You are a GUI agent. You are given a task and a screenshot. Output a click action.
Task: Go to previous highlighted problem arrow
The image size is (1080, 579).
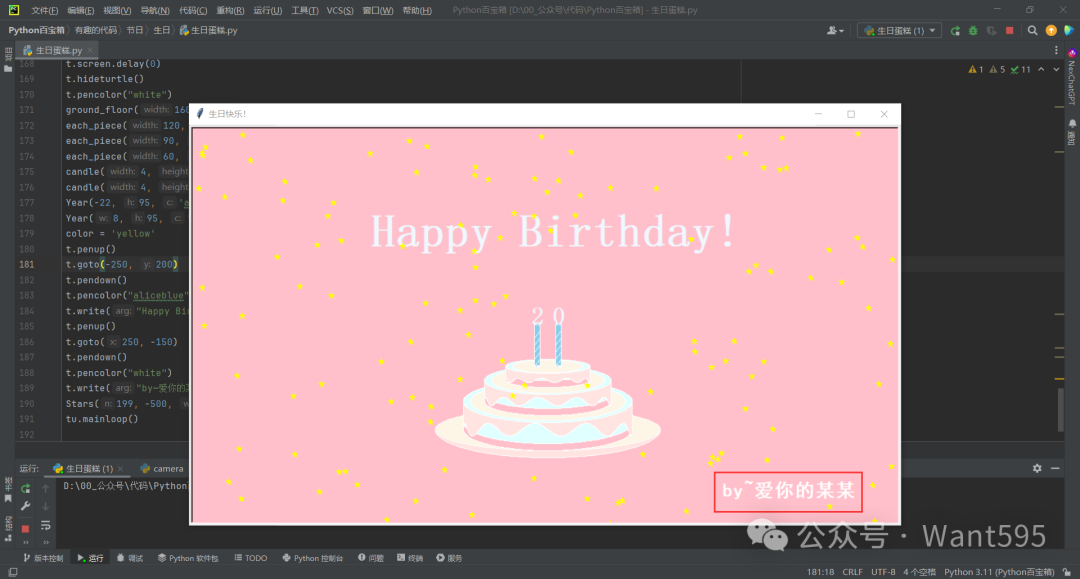[1041, 70]
